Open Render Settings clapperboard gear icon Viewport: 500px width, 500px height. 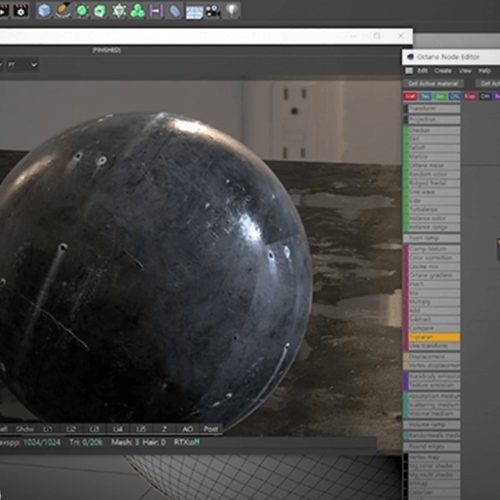(x=21, y=11)
